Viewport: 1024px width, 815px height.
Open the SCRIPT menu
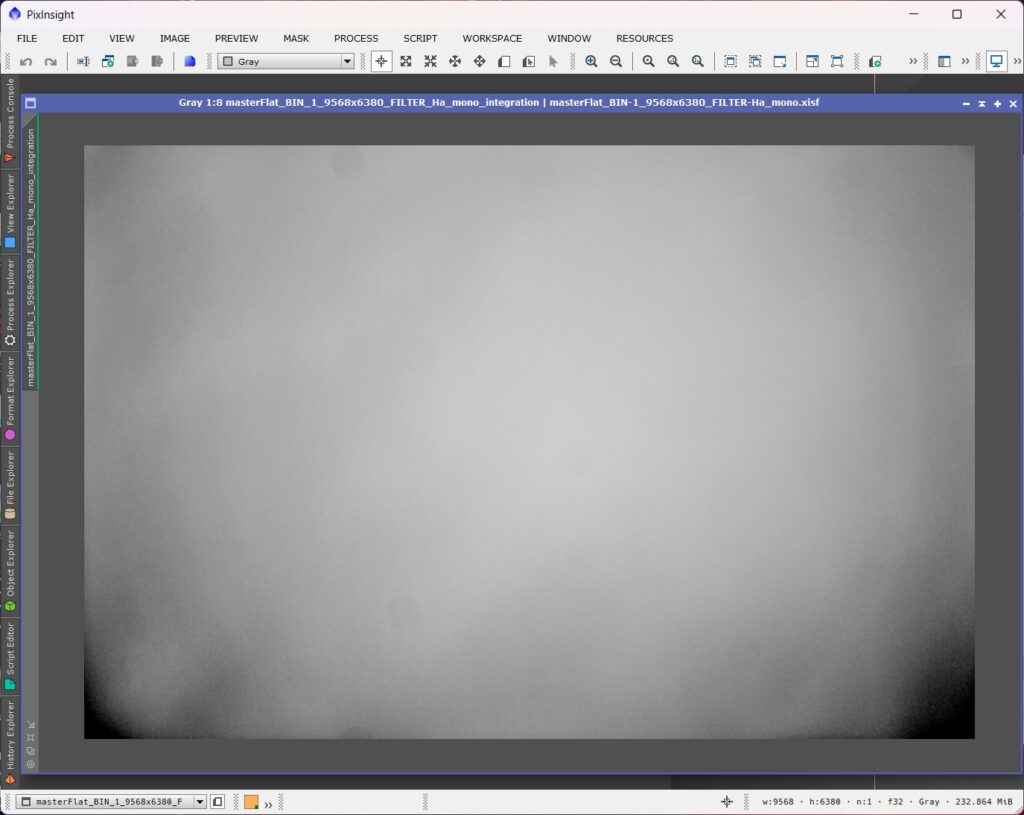click(x=420, y=39)
